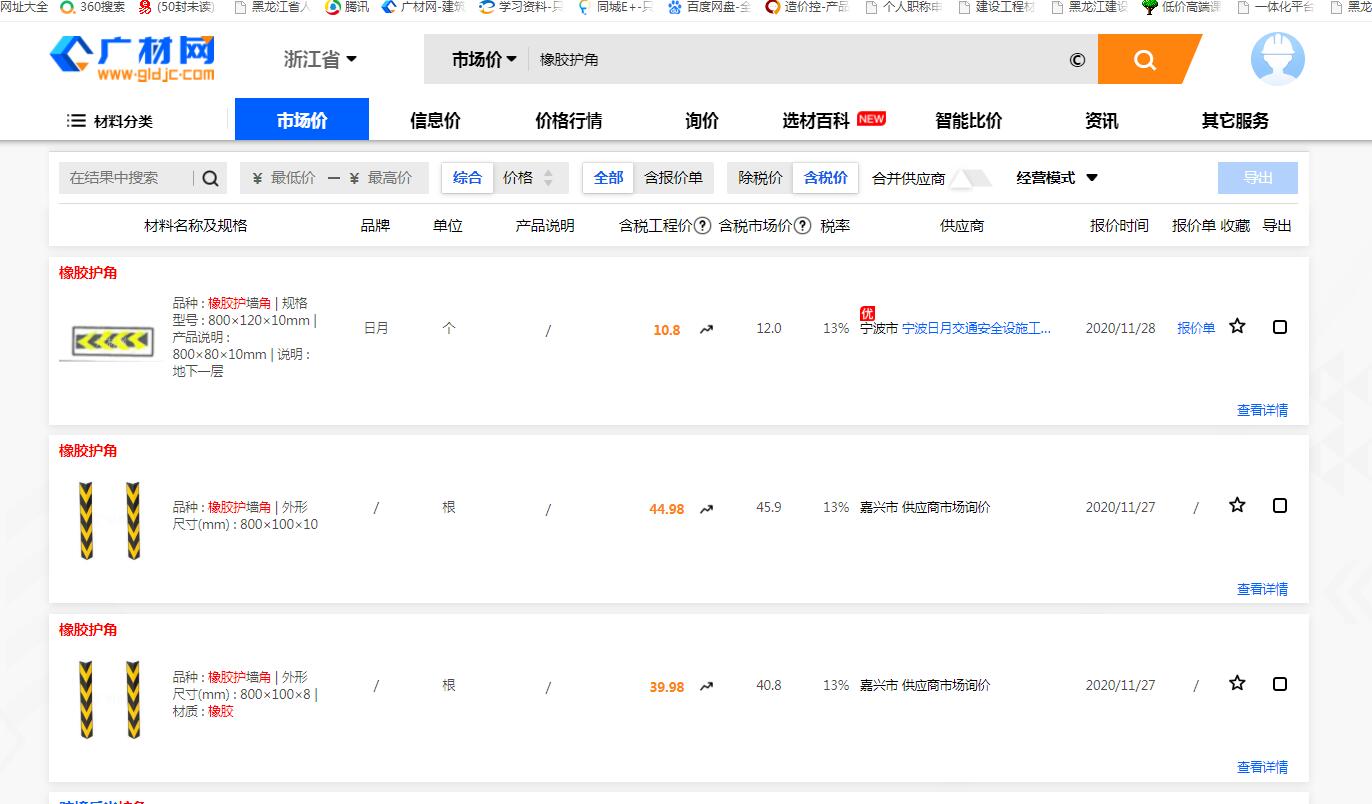The height and width of the screenshot is (804, 1372).
Task: Select the 含报价单 filter
Action: (x=673, y=178)
